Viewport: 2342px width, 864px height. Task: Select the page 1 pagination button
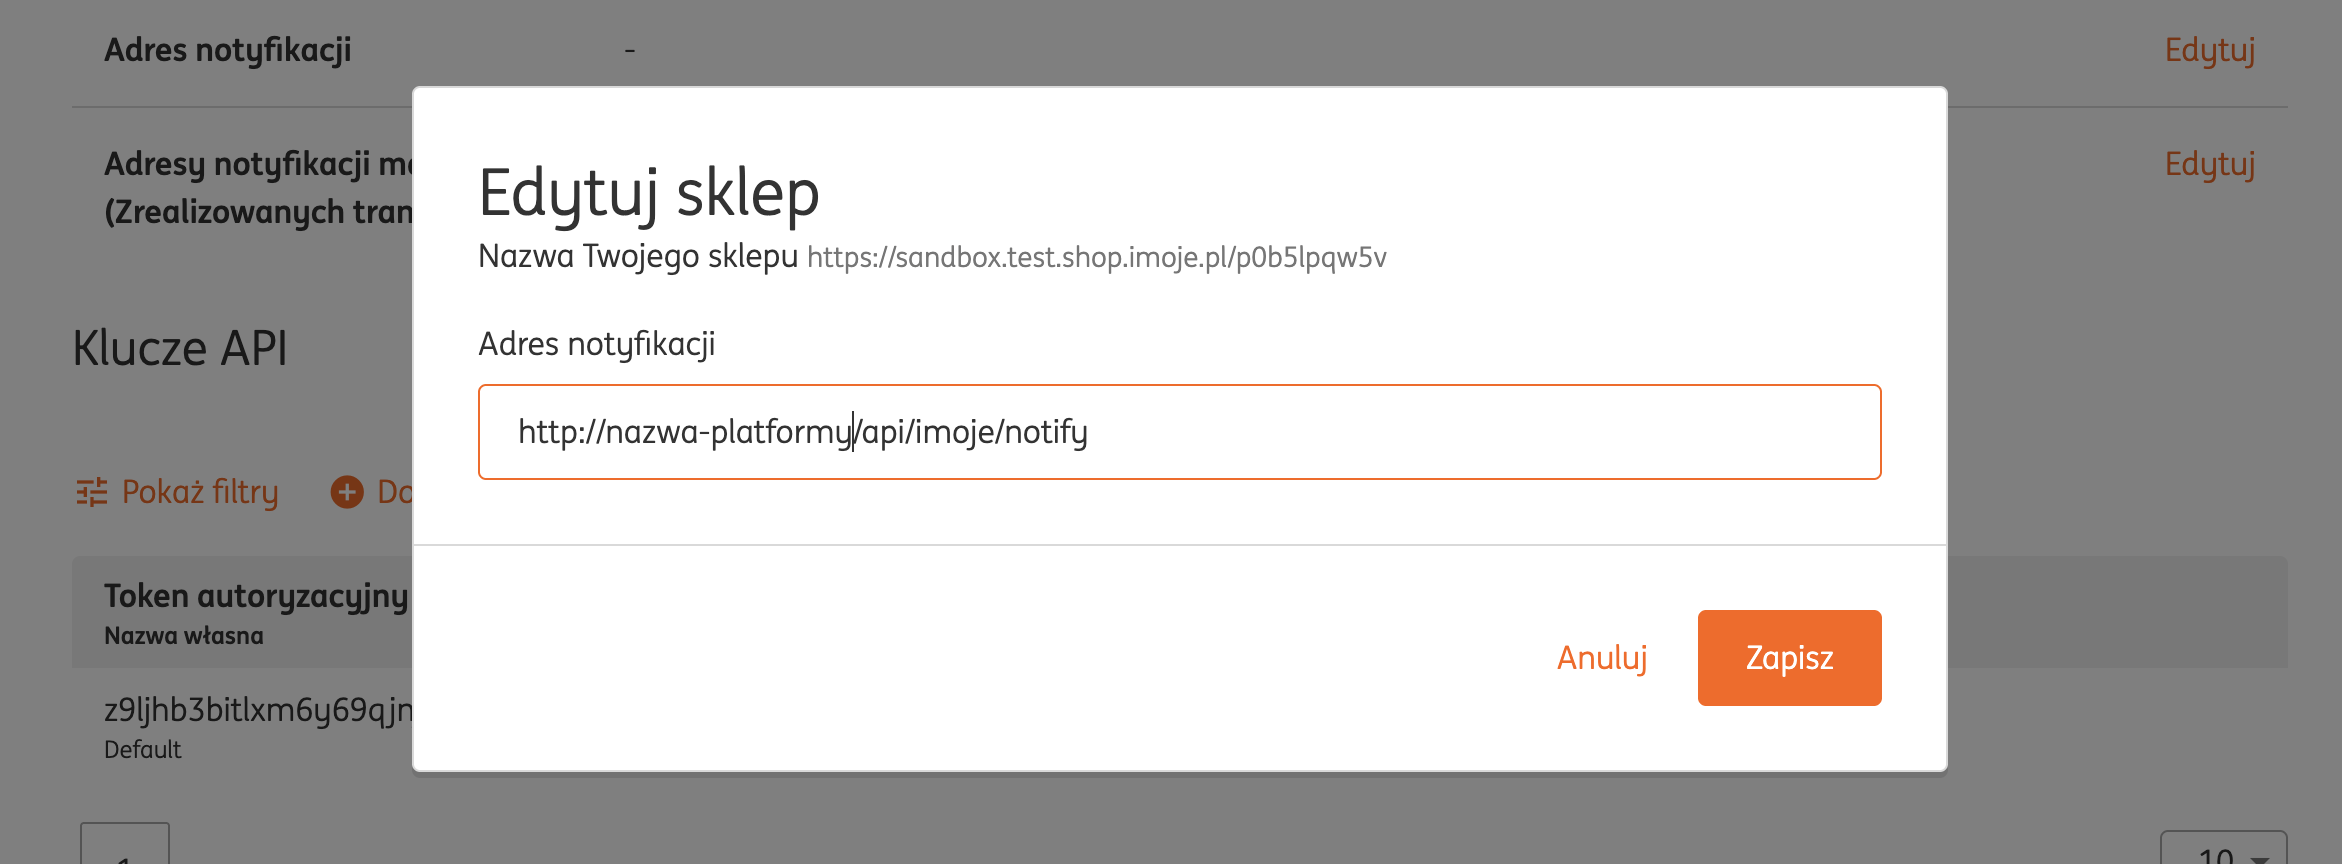tap(125, 848)
